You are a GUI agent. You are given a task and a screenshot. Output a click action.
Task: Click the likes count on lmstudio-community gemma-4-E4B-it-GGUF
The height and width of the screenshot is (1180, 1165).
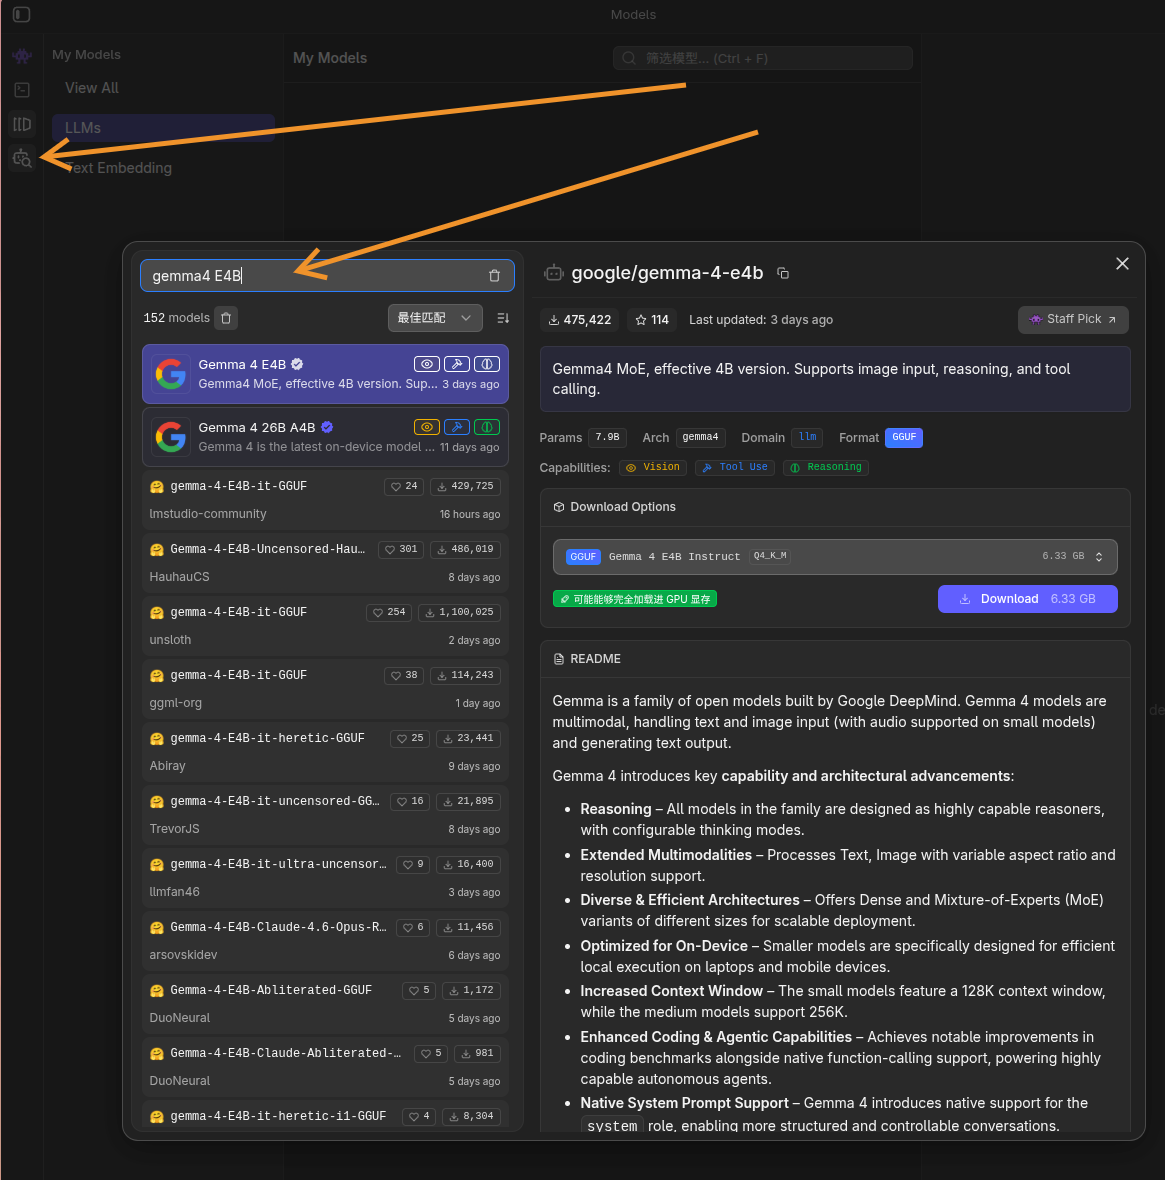pos(404,486)
